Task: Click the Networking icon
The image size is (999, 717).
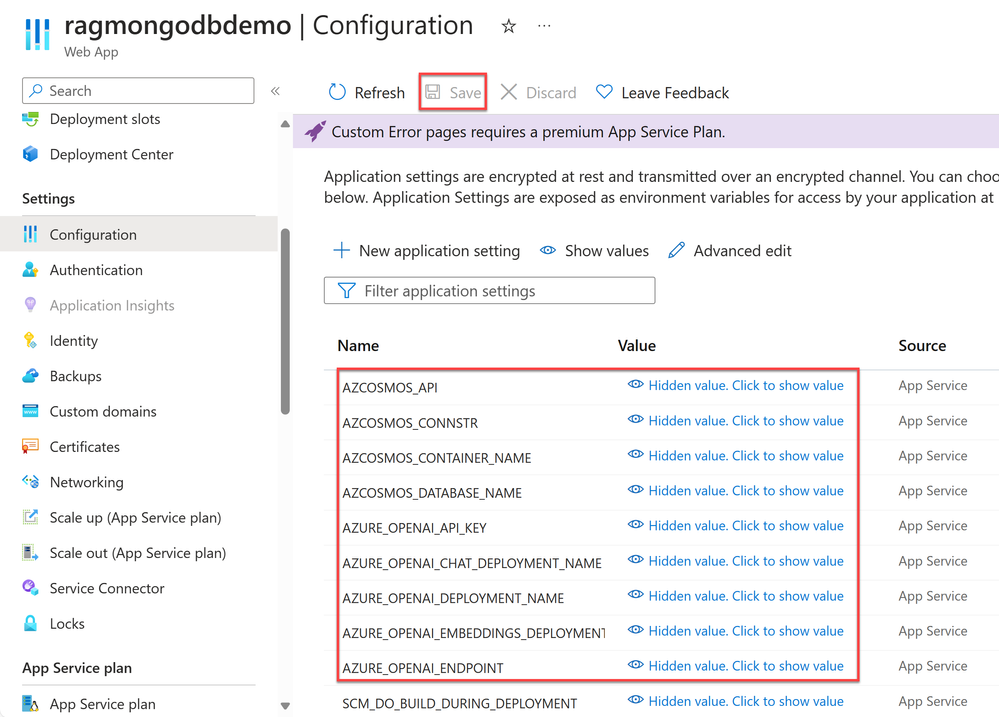Action: 30,481
